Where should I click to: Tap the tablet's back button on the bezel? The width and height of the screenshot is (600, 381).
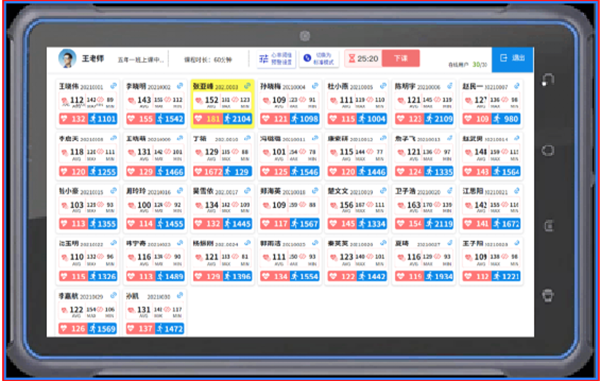pyautogui.click(x=548, y=80)
